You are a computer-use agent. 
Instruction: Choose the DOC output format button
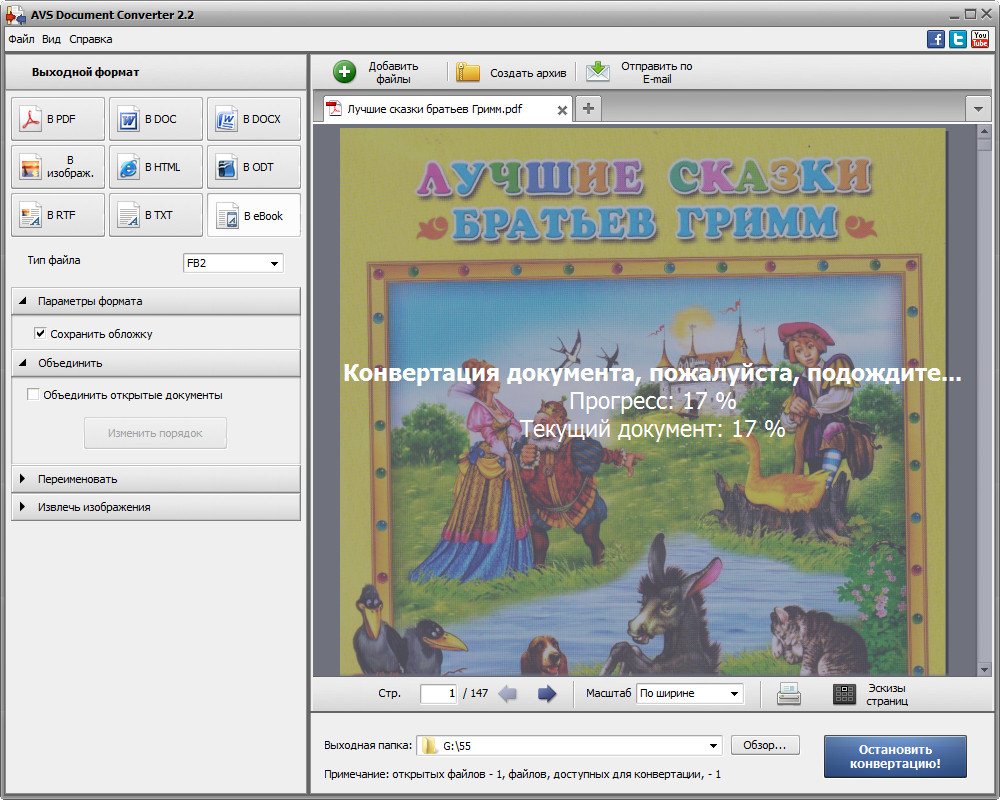(156, 119)
